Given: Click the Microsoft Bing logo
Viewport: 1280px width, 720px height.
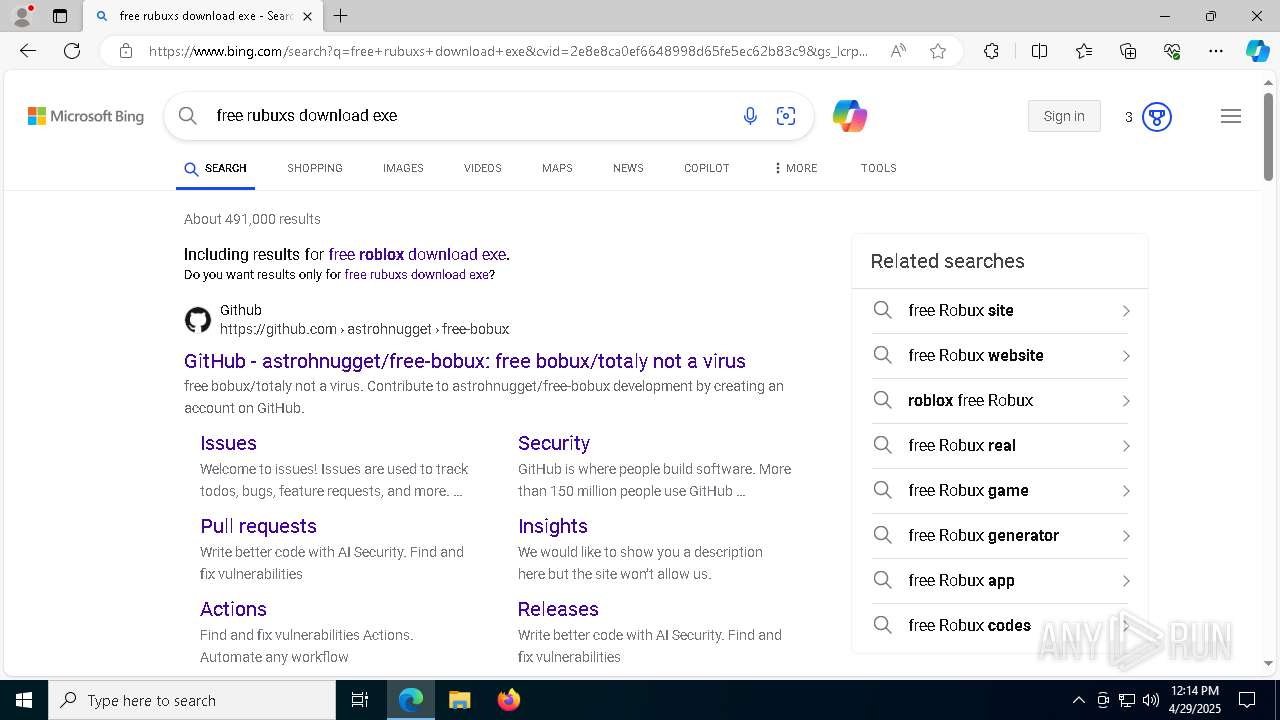Looking at the screenshot, I should pyautogui.click(x=86, y=116).
